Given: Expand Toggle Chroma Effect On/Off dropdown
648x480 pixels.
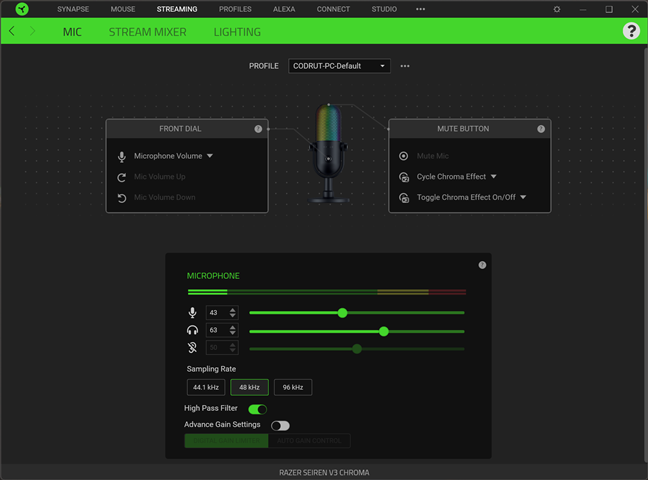Looking at the screenshot, I should coord(523,197).
